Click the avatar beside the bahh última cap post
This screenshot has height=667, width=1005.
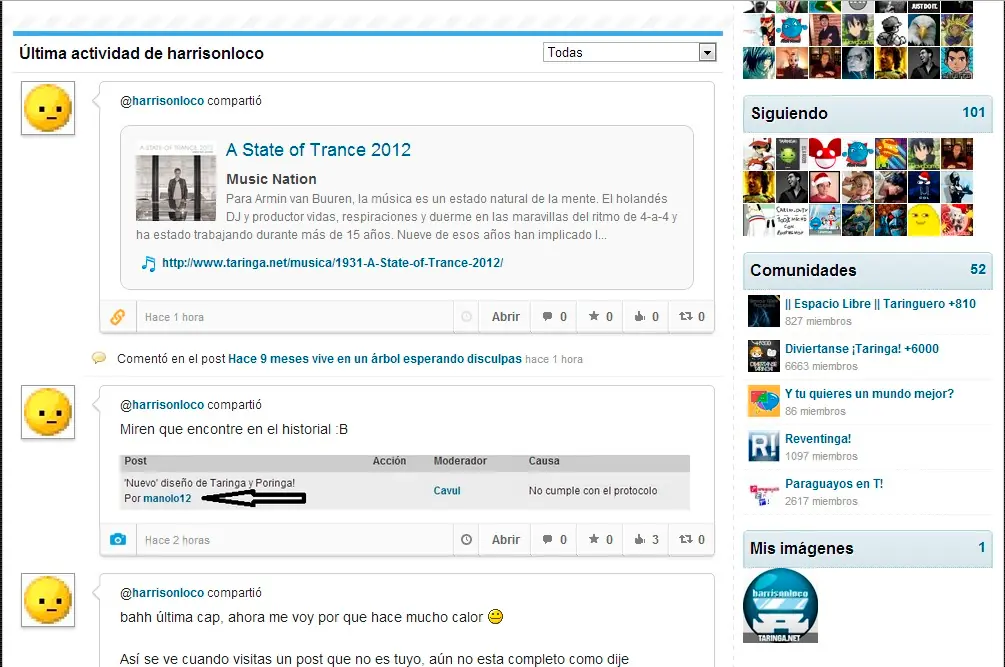48,600
